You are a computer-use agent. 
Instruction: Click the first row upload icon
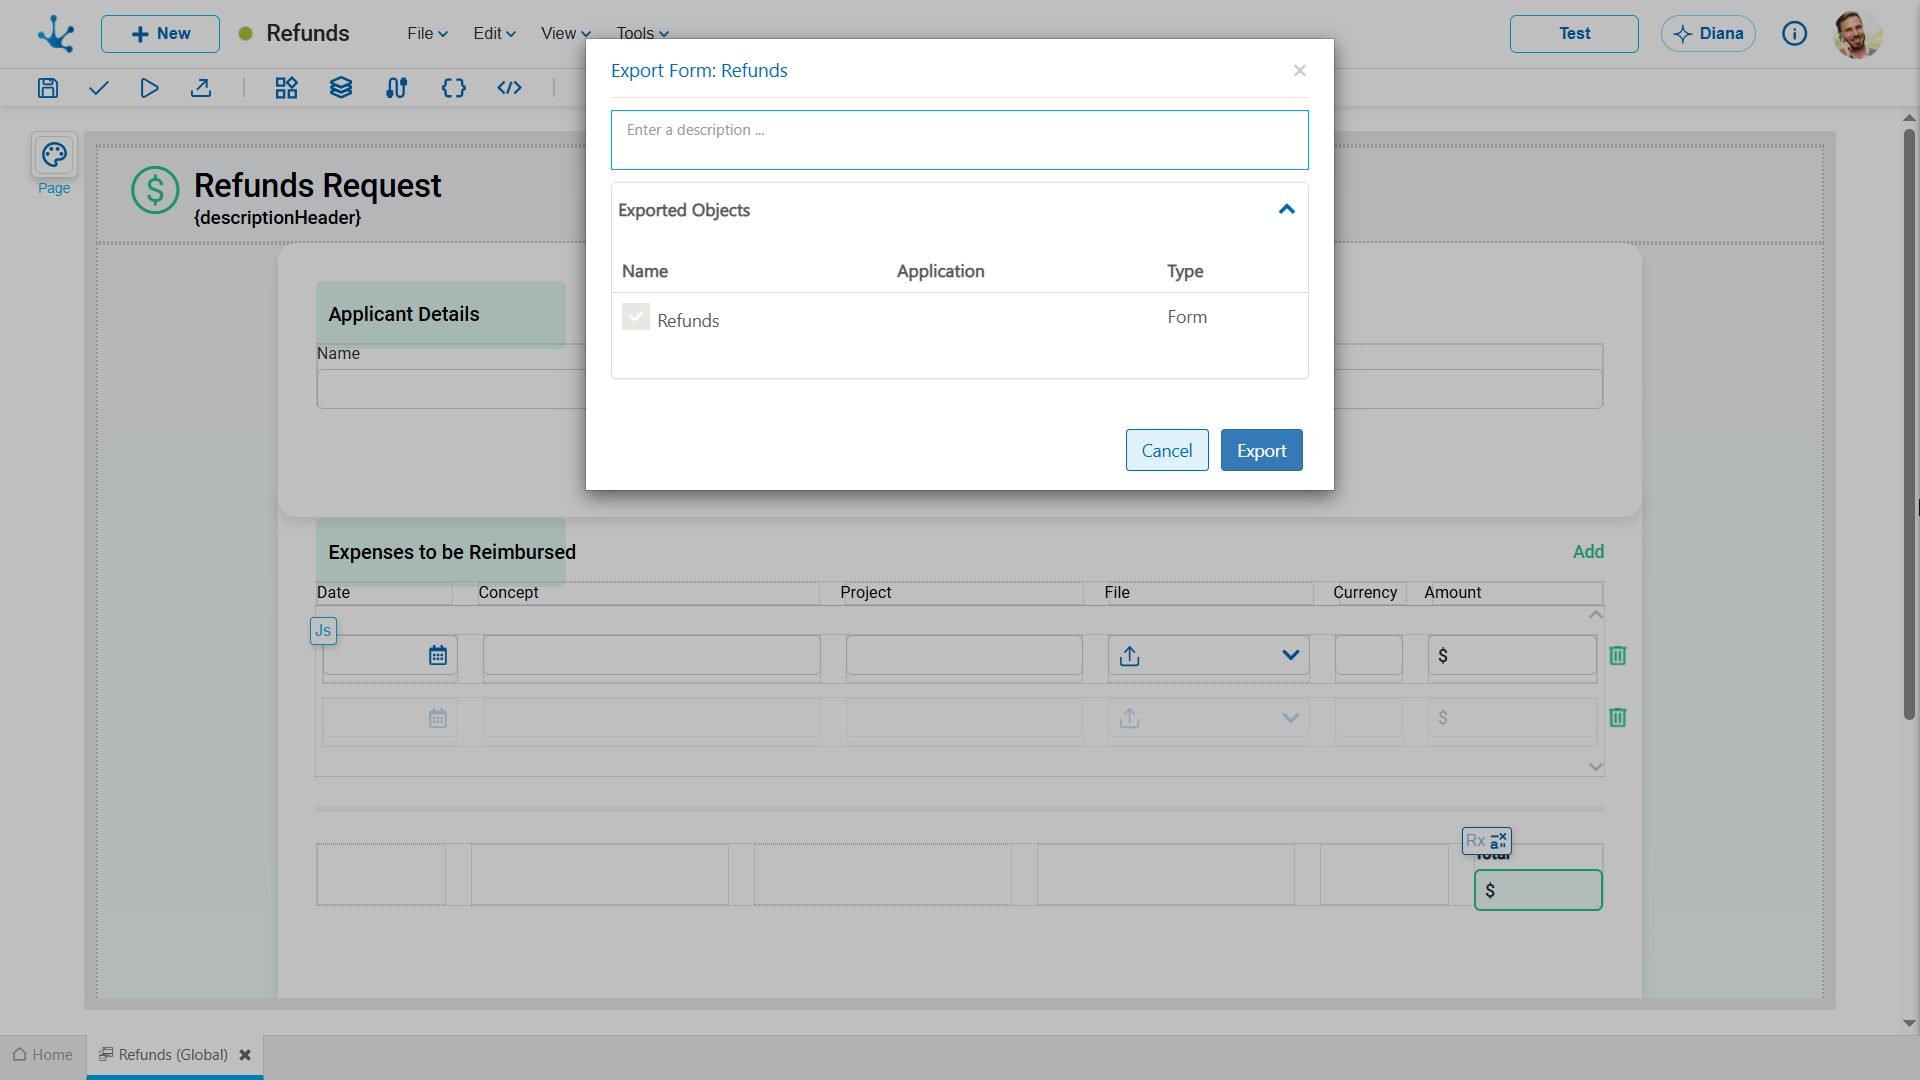point(1130,656)
